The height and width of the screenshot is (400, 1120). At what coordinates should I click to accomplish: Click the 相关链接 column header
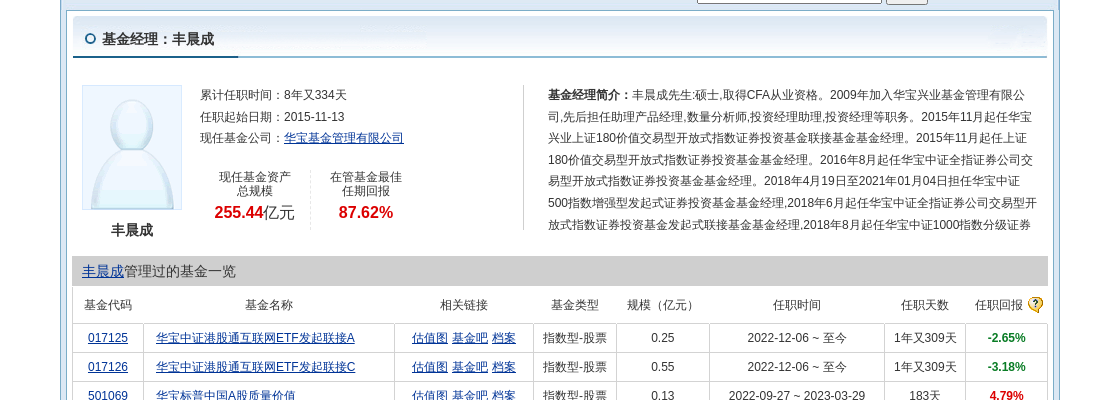(464, 305)
